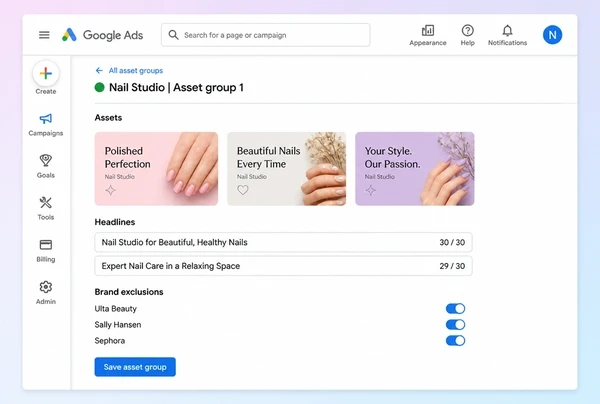This screenshot has height=404, width=600.
Task: Click the green status dot for asset group
Action: point(99,87)
